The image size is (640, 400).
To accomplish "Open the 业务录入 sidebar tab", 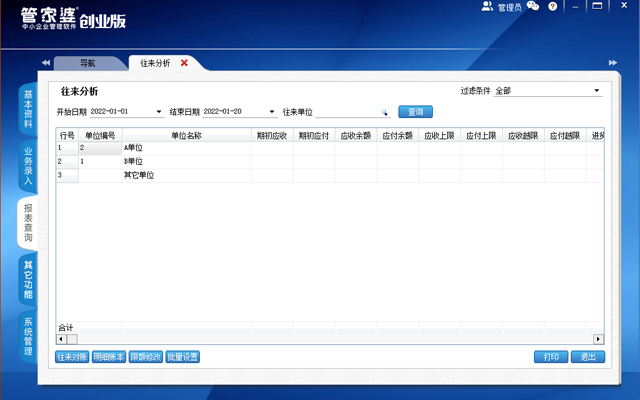I will (x=28, y=166).
